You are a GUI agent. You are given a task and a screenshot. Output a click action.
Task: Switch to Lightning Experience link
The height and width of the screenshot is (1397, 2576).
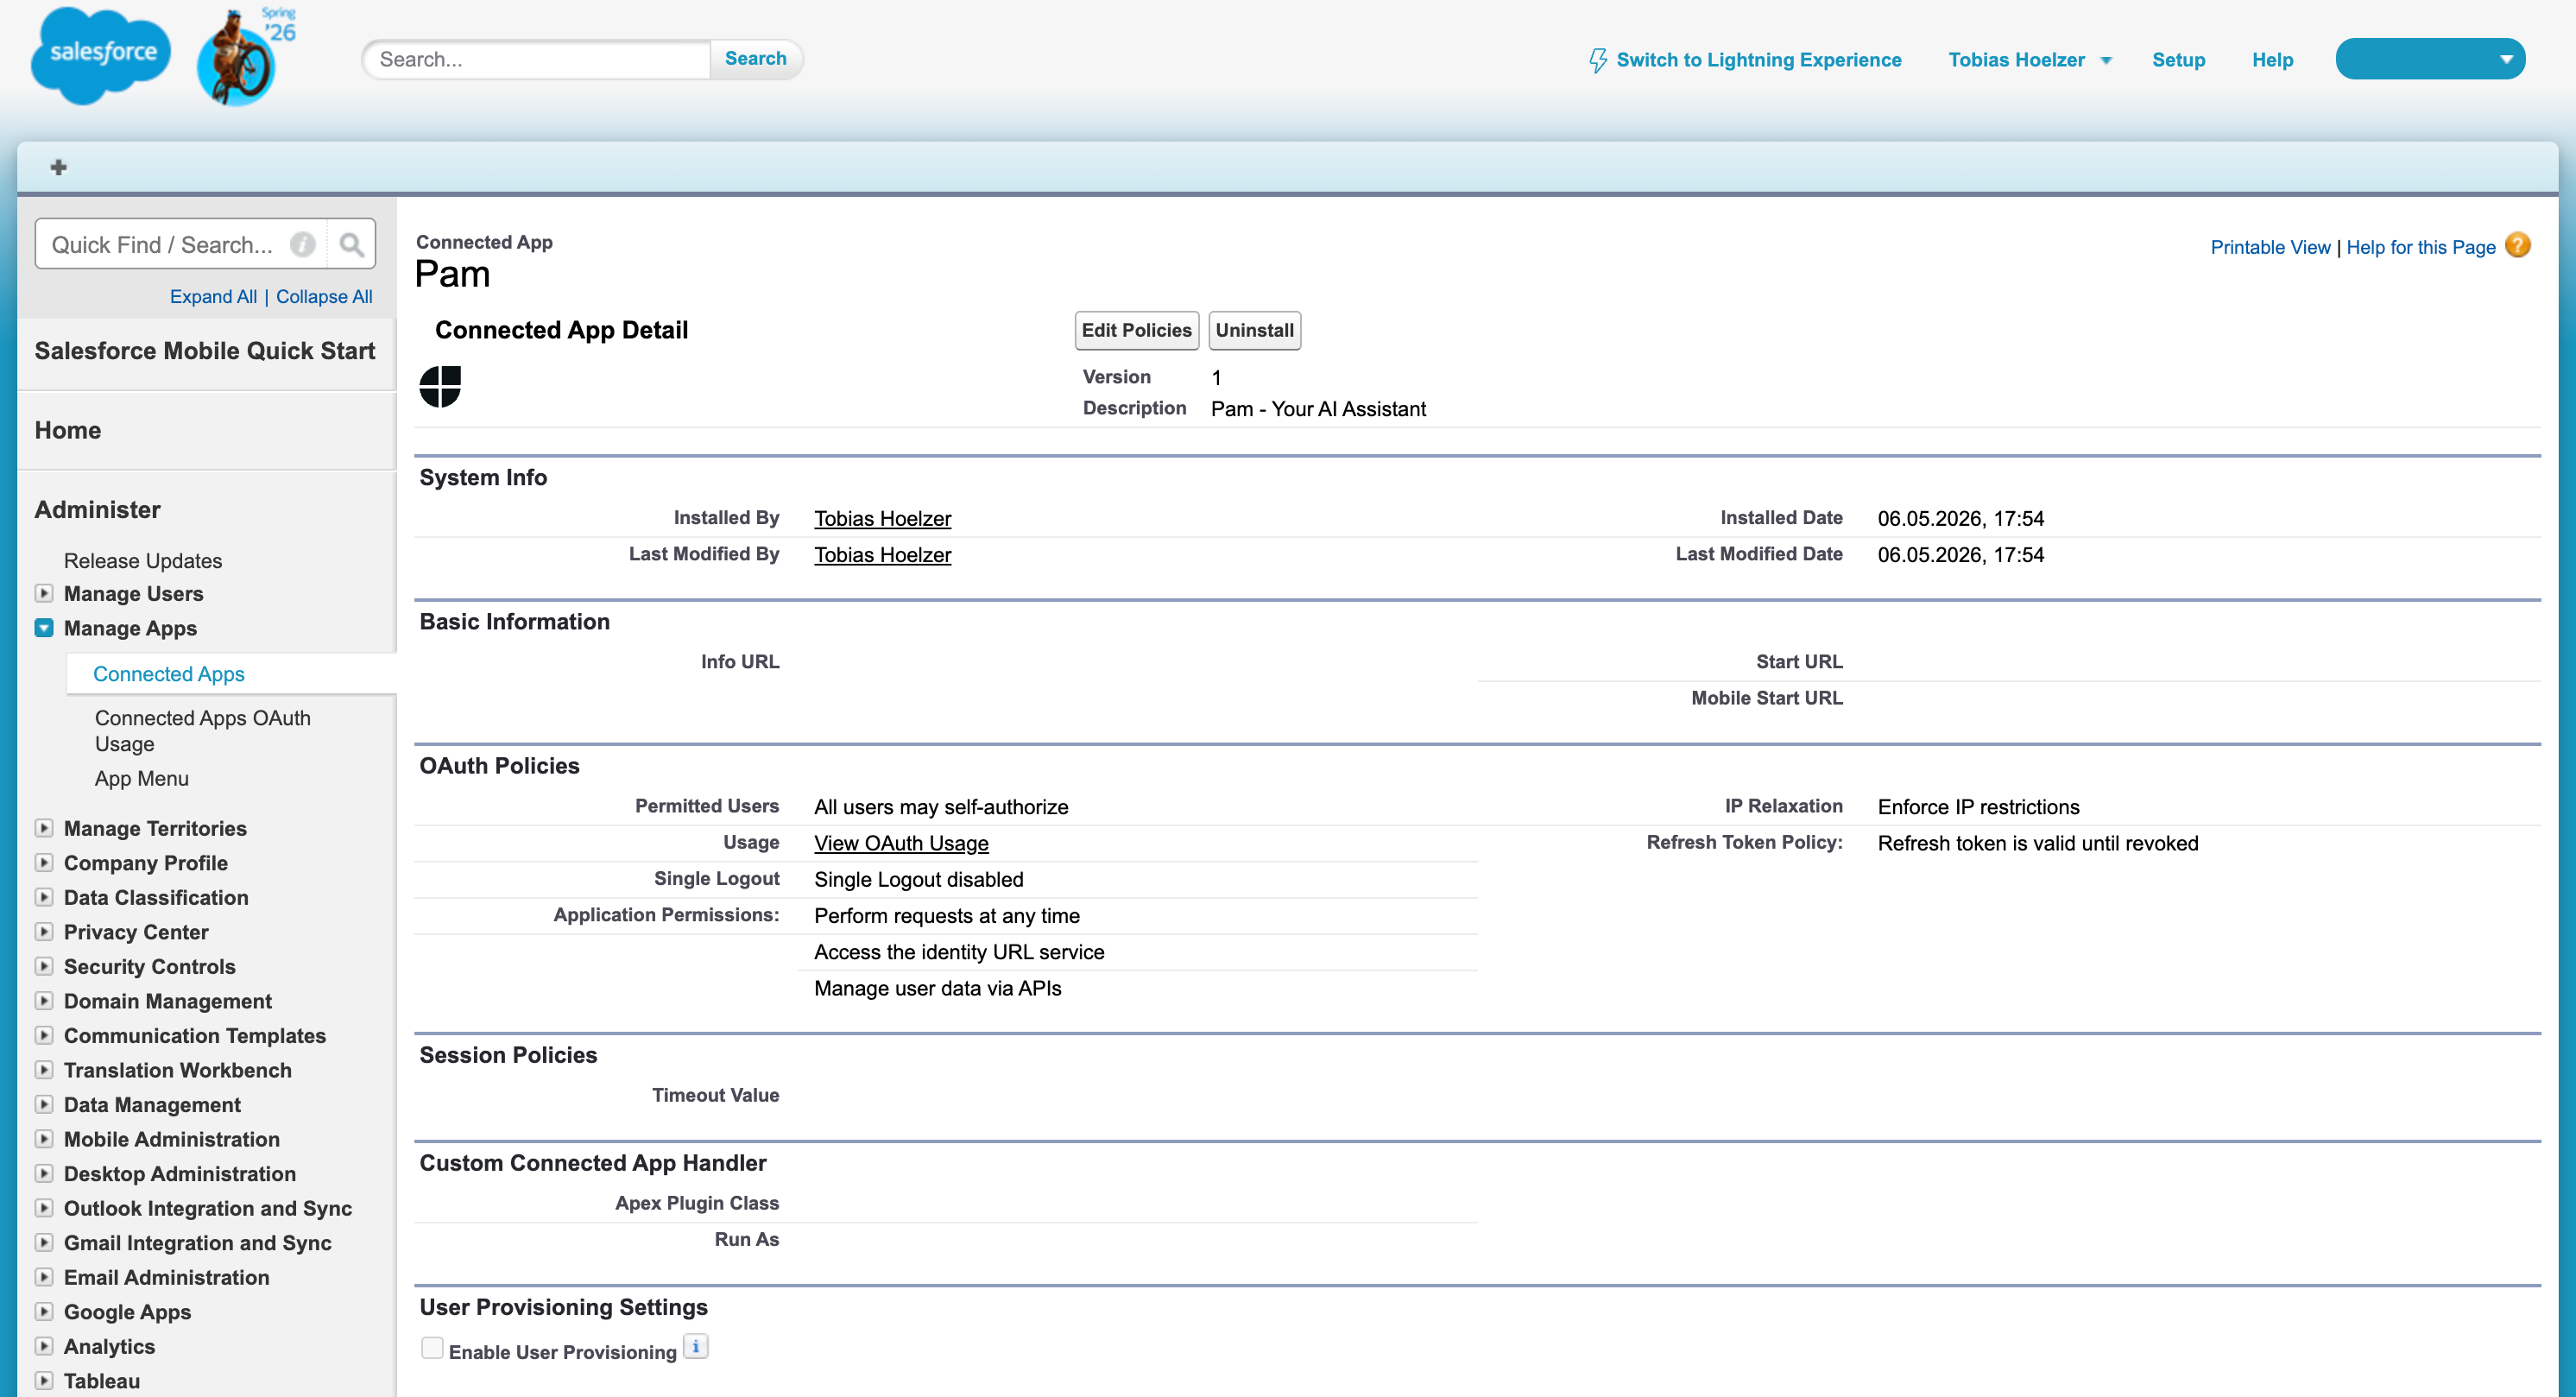click(x=1758, y=60)
